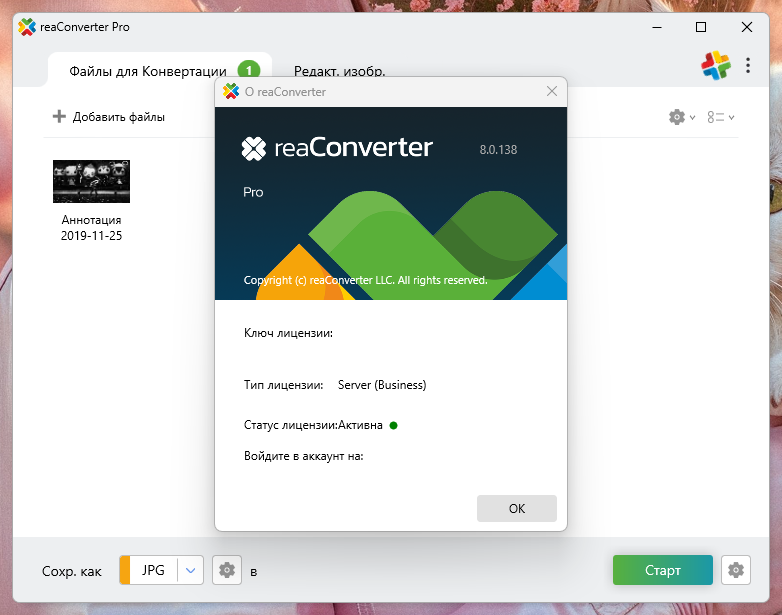
Task: Click the gear icon right of Старт
Action: click(736, 570)
